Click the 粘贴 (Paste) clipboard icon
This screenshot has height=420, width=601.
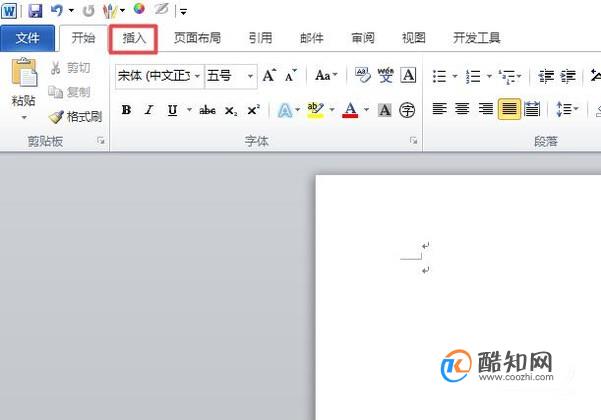(24, 73)
